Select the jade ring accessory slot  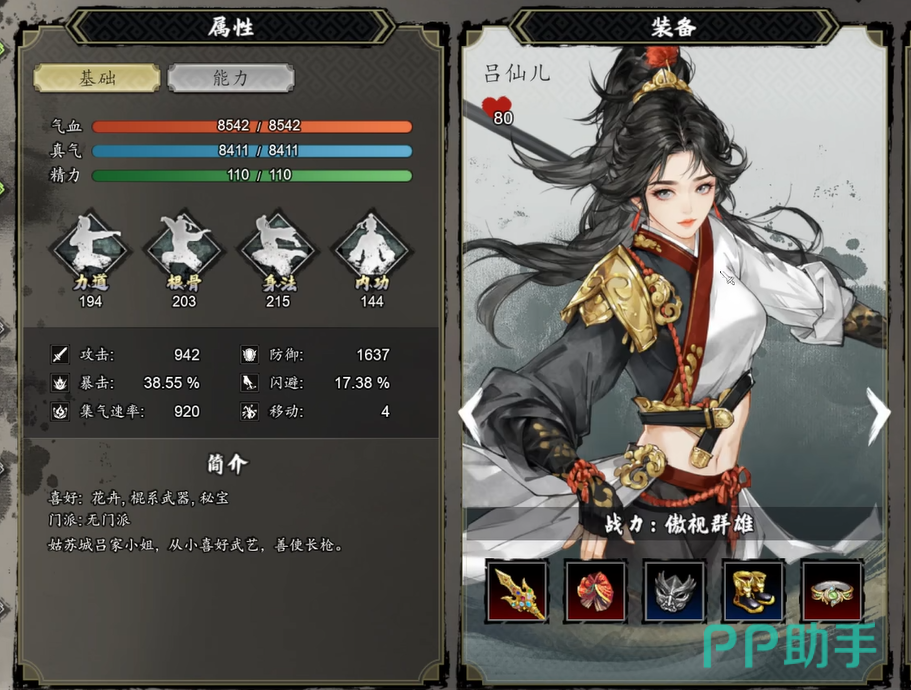832,592
